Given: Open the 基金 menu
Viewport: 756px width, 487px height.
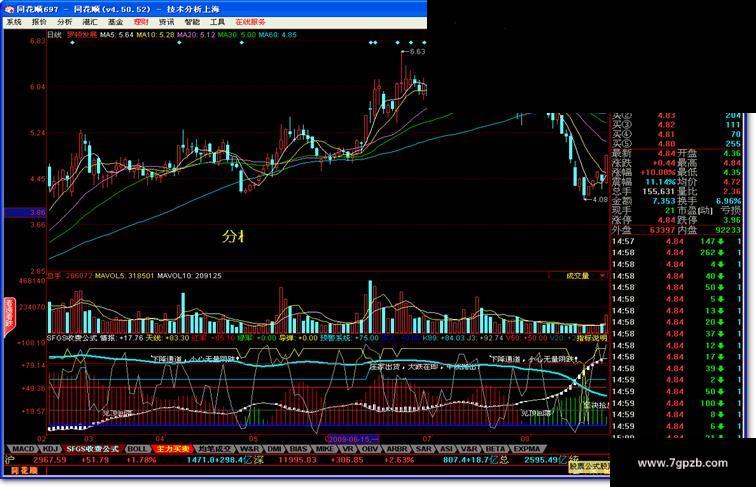Looking at the screenshot, I should point(116,22).
